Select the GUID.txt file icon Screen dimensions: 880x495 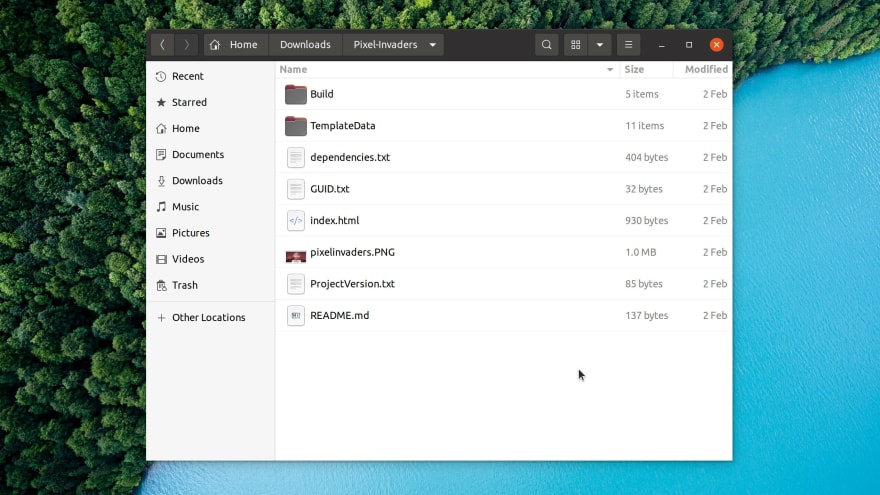pos(296,189)
